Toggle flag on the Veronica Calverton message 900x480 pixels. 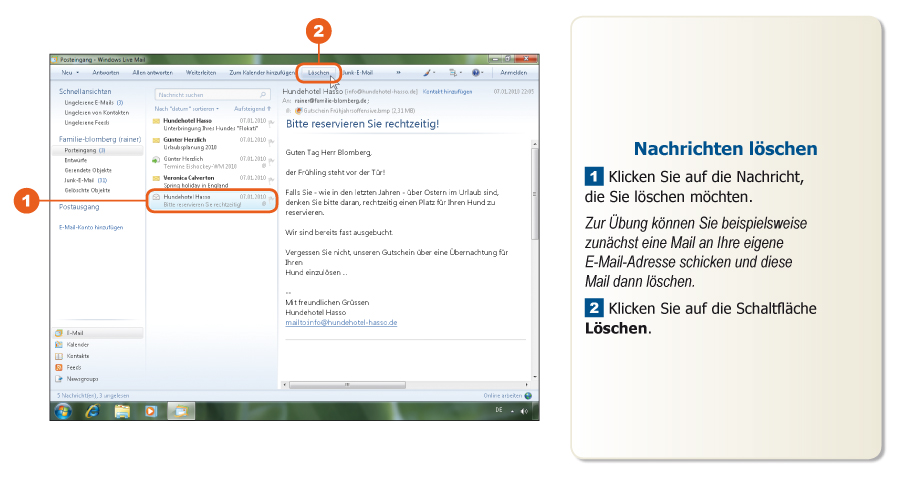click(271, 179)
